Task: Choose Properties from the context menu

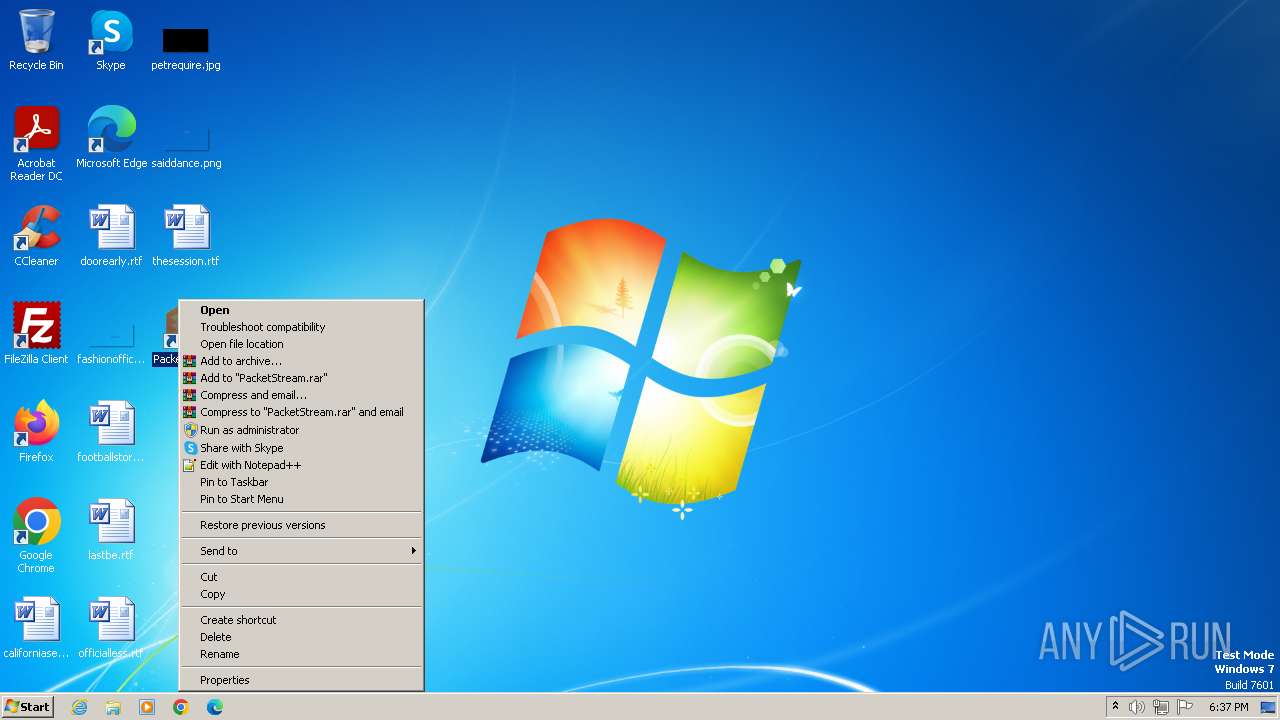Action: [301, 680]
